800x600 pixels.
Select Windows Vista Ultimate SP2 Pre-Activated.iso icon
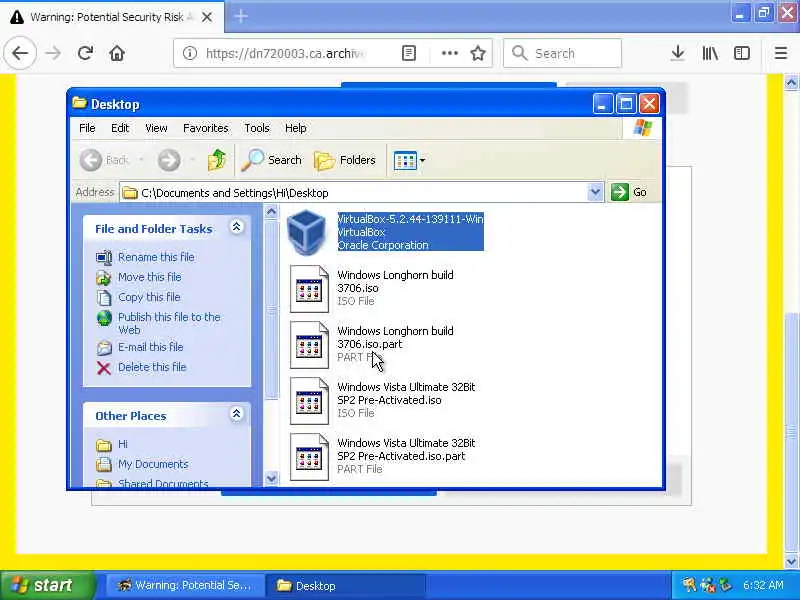pyautogui.click(x=309, y=401)
